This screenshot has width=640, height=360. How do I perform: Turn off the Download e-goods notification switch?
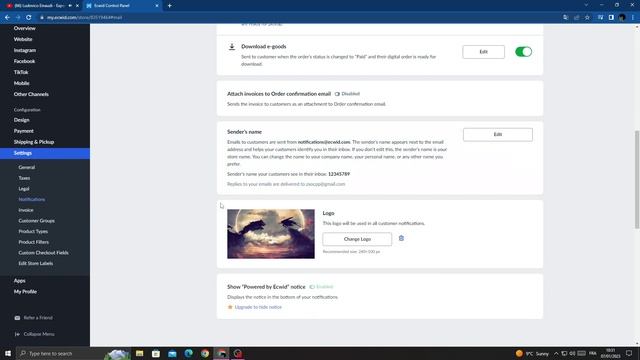click(523, 52)
